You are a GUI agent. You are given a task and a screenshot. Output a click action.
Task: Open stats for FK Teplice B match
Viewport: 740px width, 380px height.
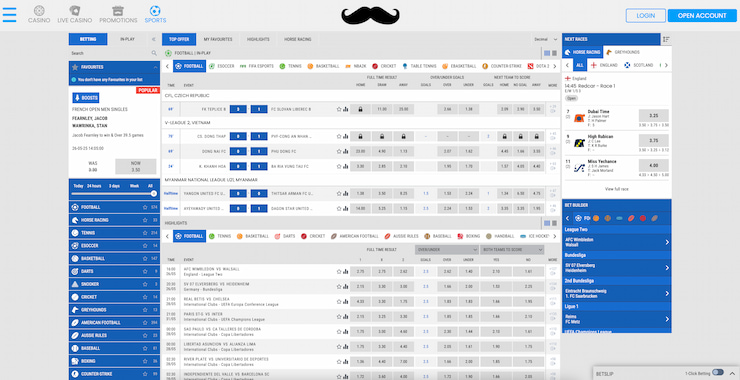(345, 109)
